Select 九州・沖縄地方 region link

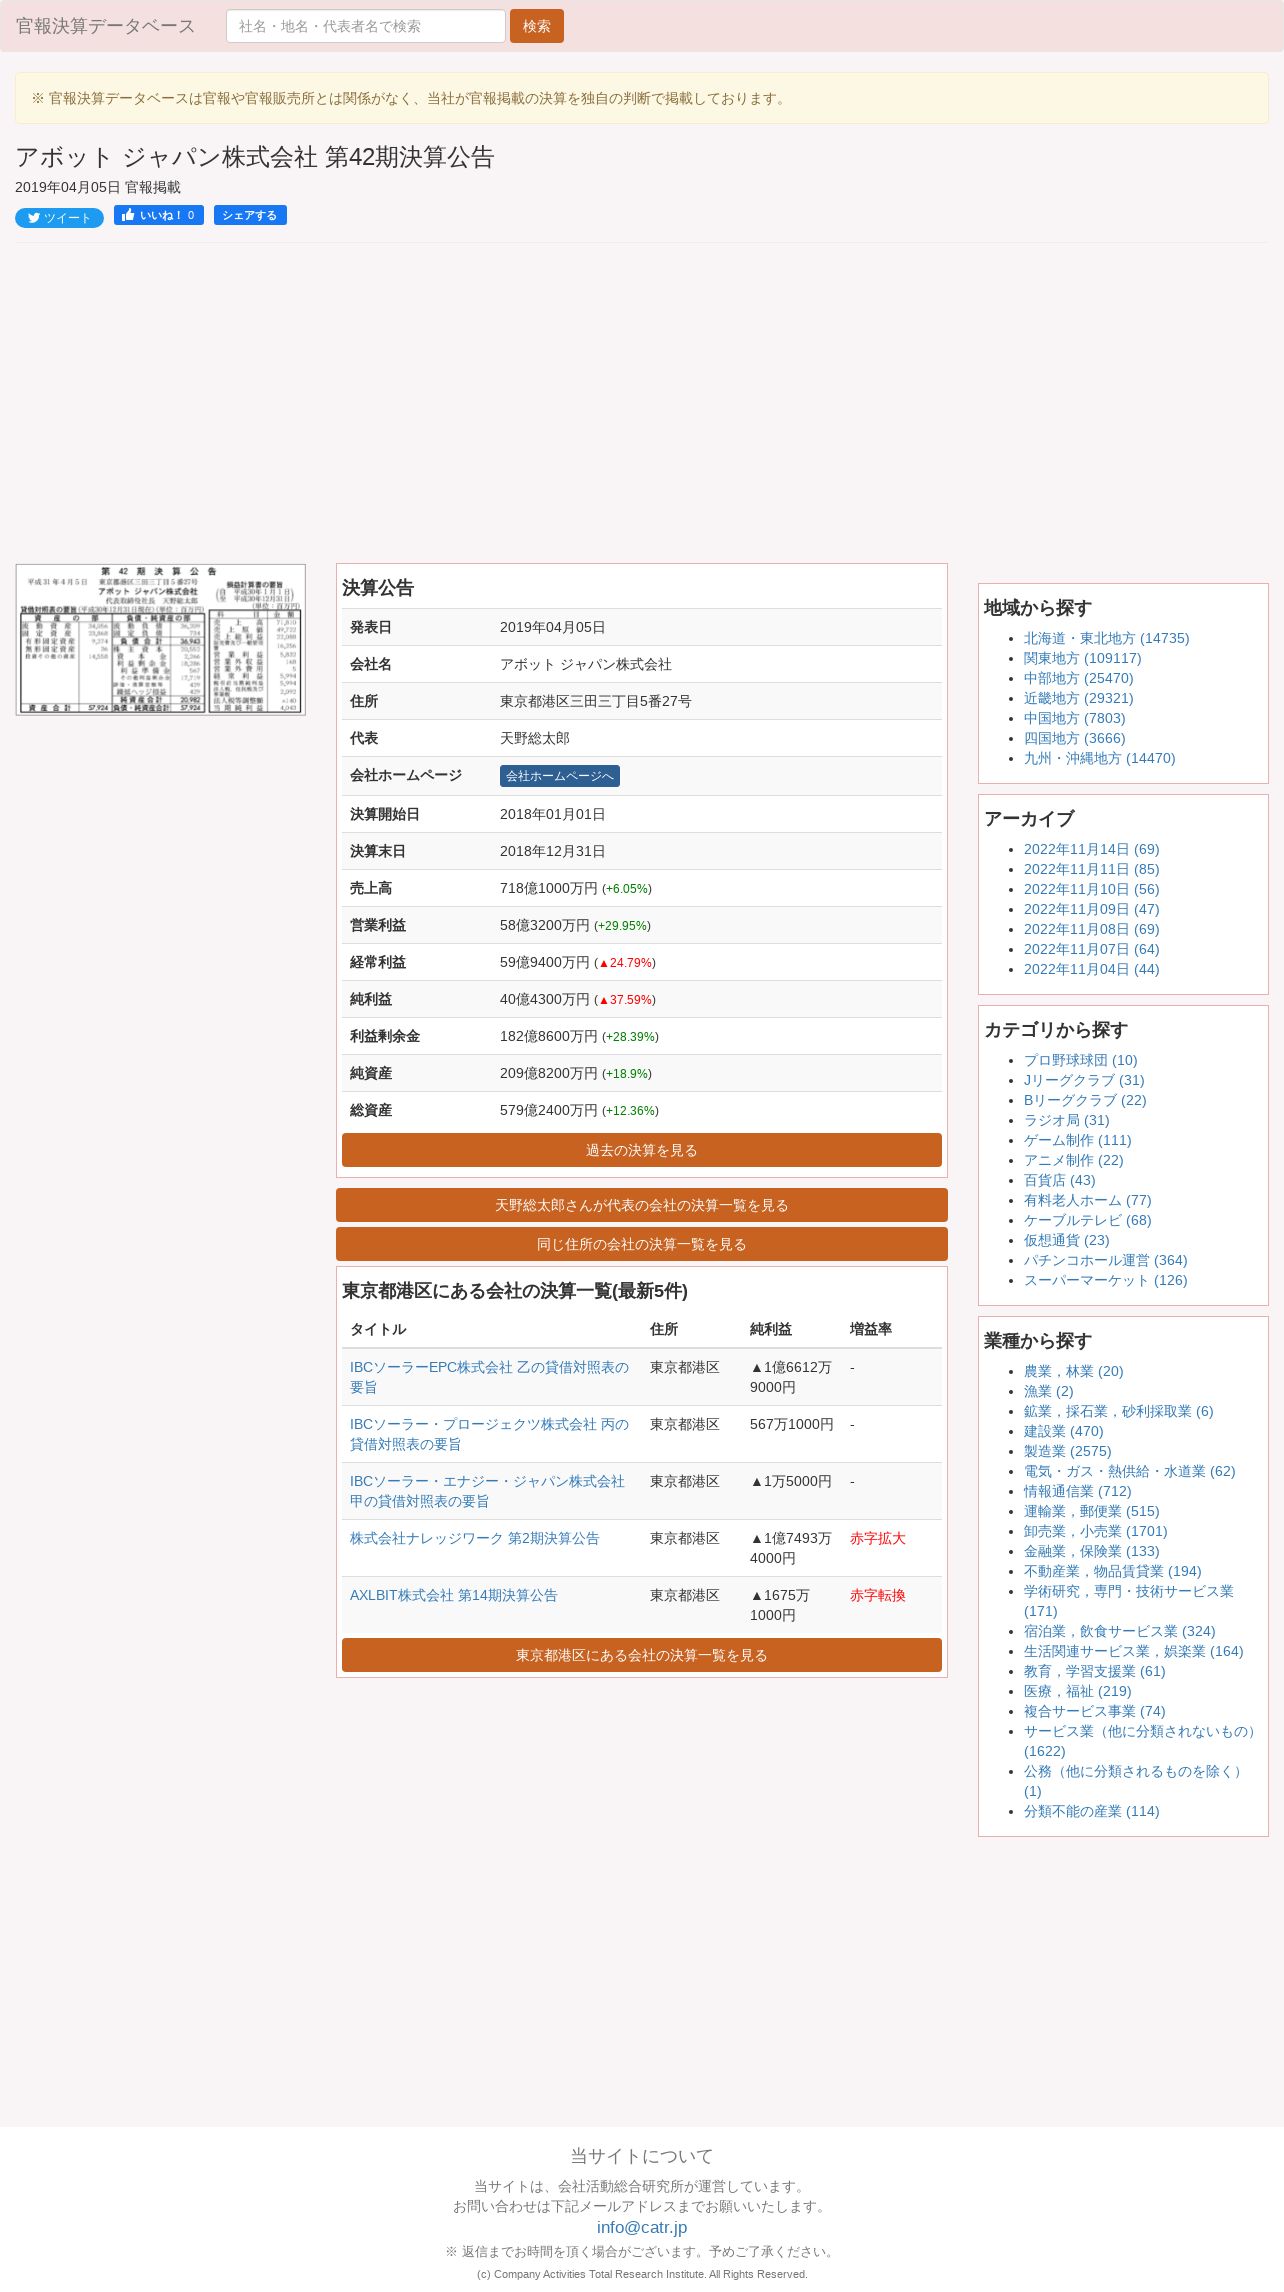[x=1099, y=758]
